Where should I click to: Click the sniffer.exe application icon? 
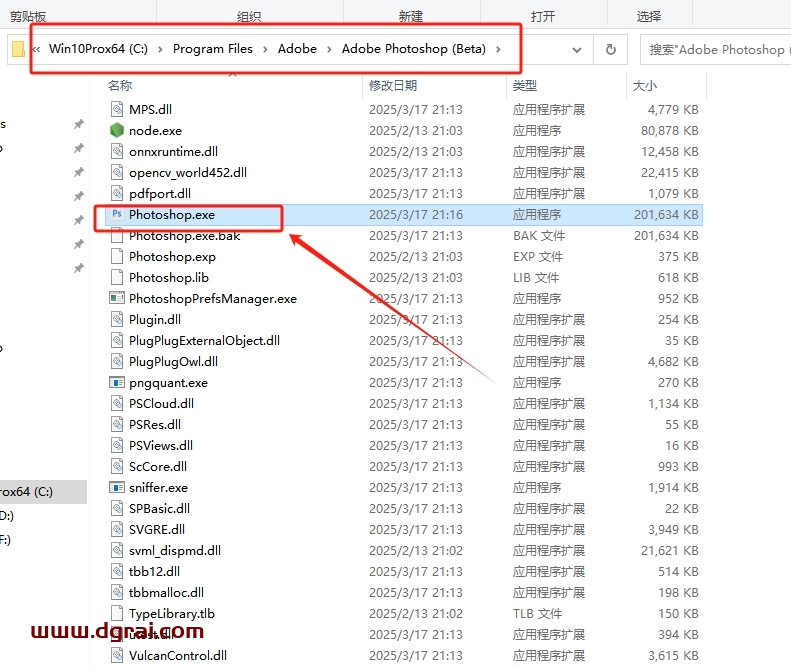(x=117, y=487)
